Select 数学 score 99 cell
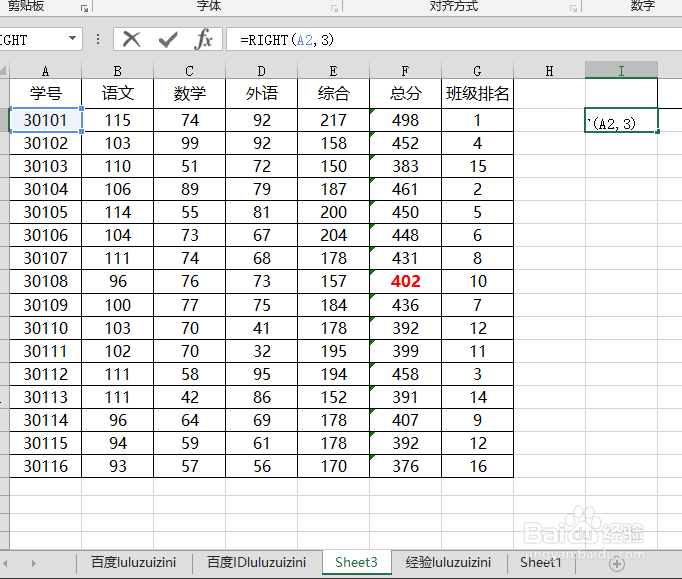This screenshot has width=682, height=579. click(x=189, y=143)
